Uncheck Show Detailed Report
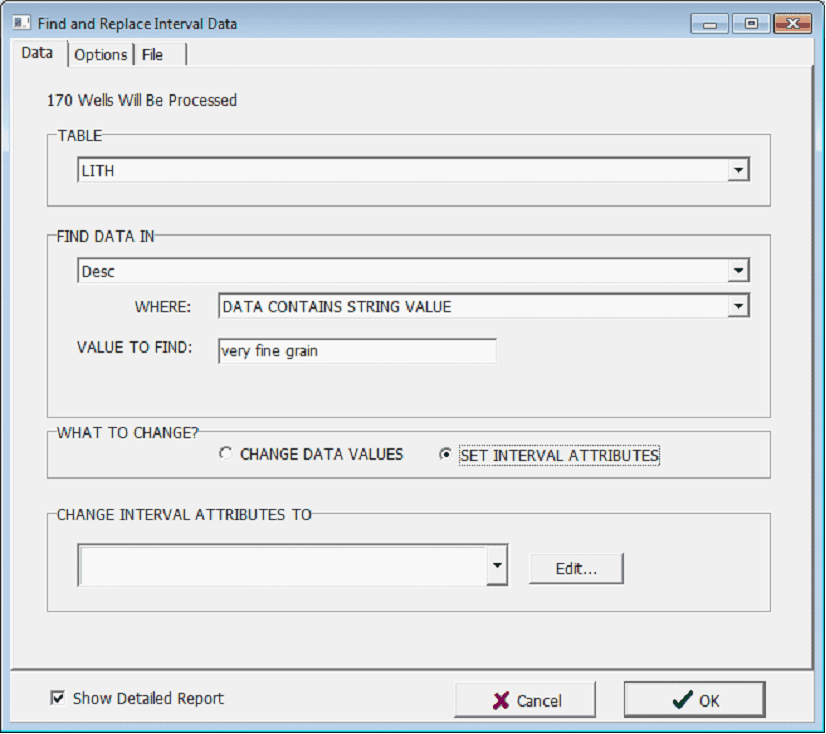This screenshot has width=826, height=734. [x=58, y=698]
